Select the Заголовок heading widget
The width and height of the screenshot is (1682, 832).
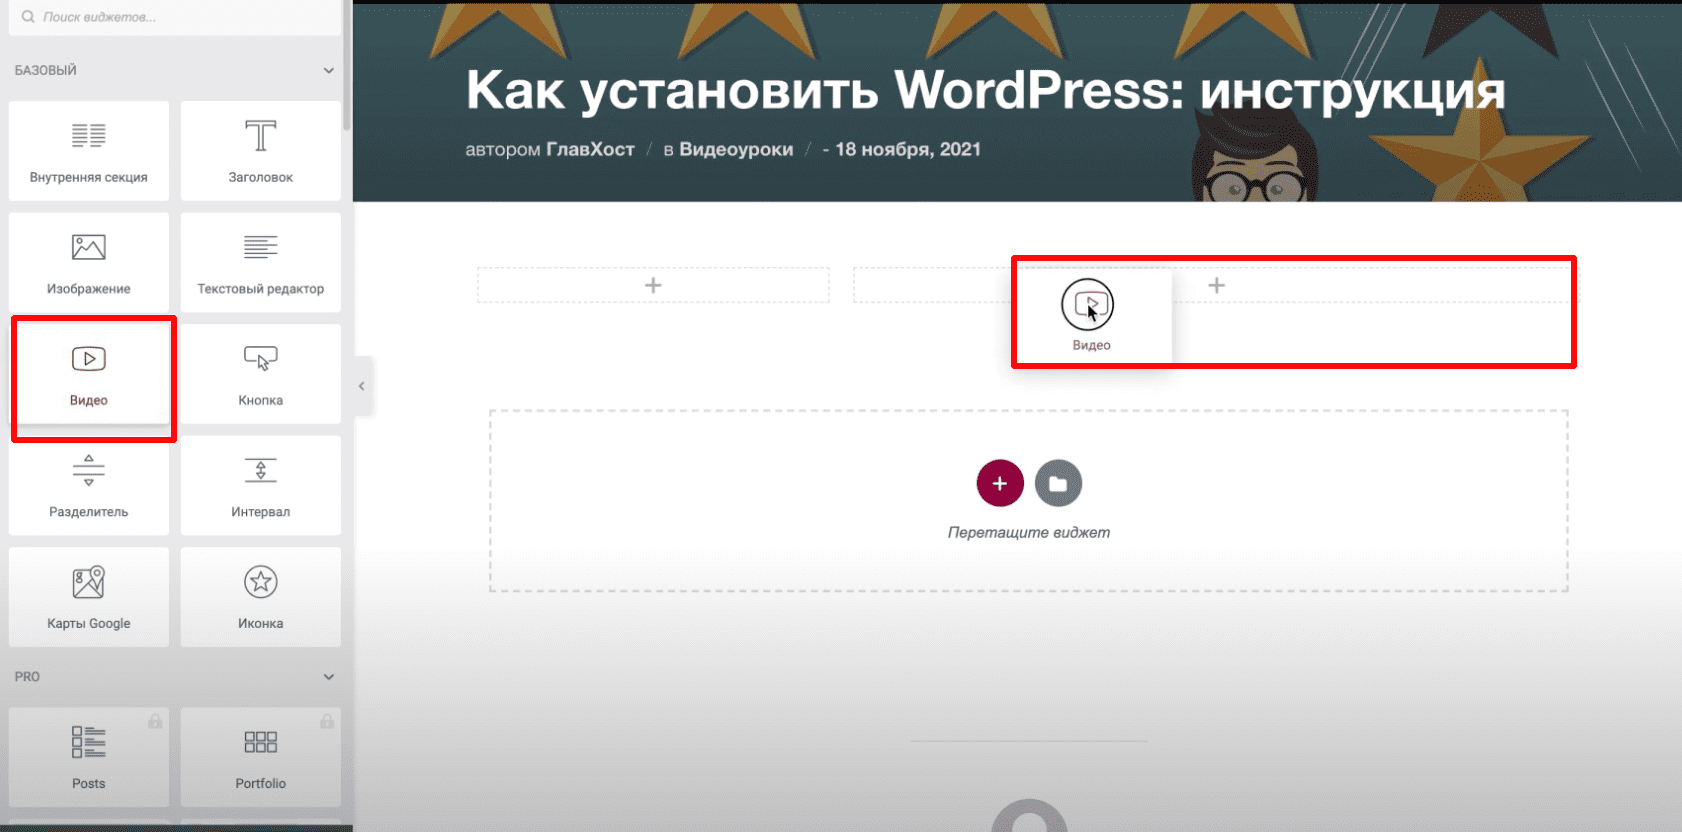[261, 151]
